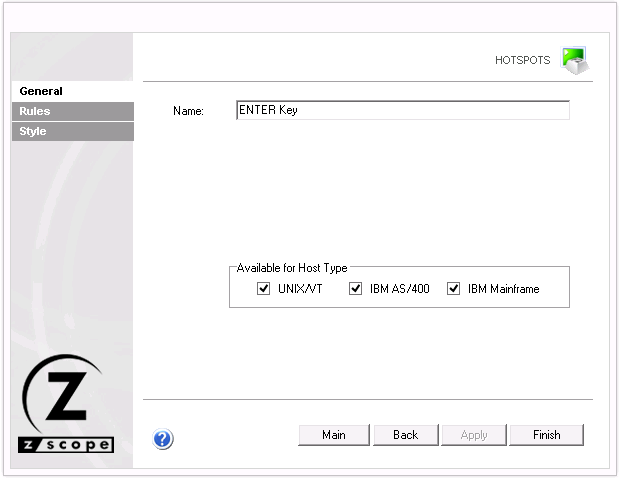
Task: Click into the Name input field
Action: pyautogui.click(x=403, y=110)
